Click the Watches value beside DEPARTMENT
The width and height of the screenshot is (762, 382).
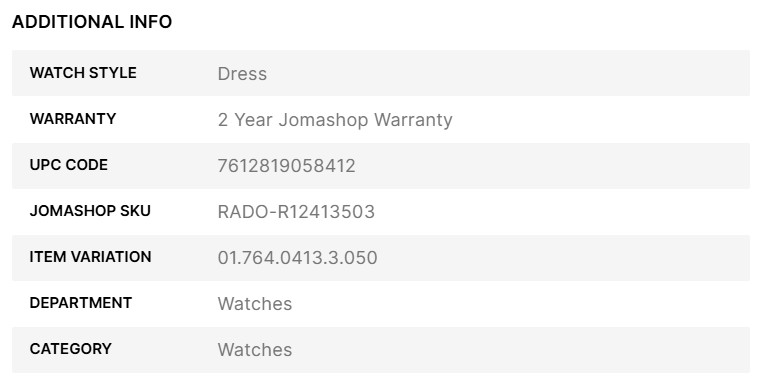pos(255,304)
